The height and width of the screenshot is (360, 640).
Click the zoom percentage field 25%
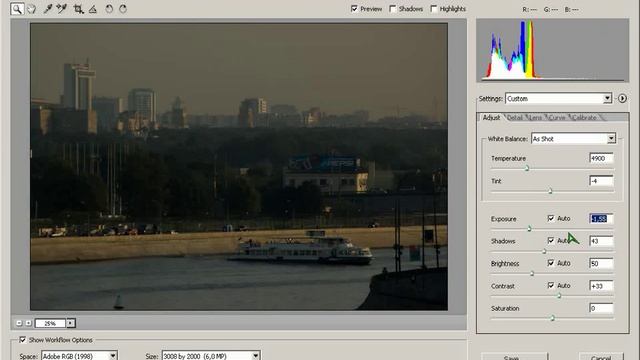50,323
